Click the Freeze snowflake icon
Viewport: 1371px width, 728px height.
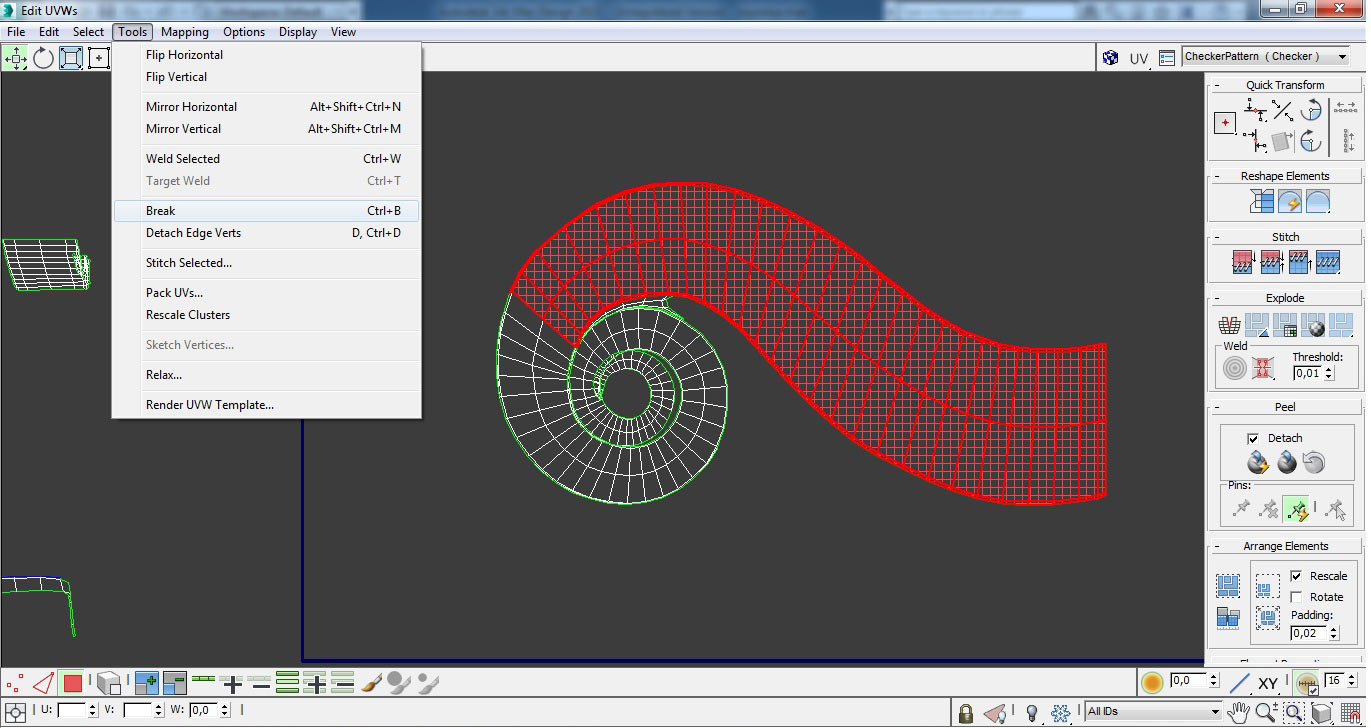click(x=1060, y=713)
